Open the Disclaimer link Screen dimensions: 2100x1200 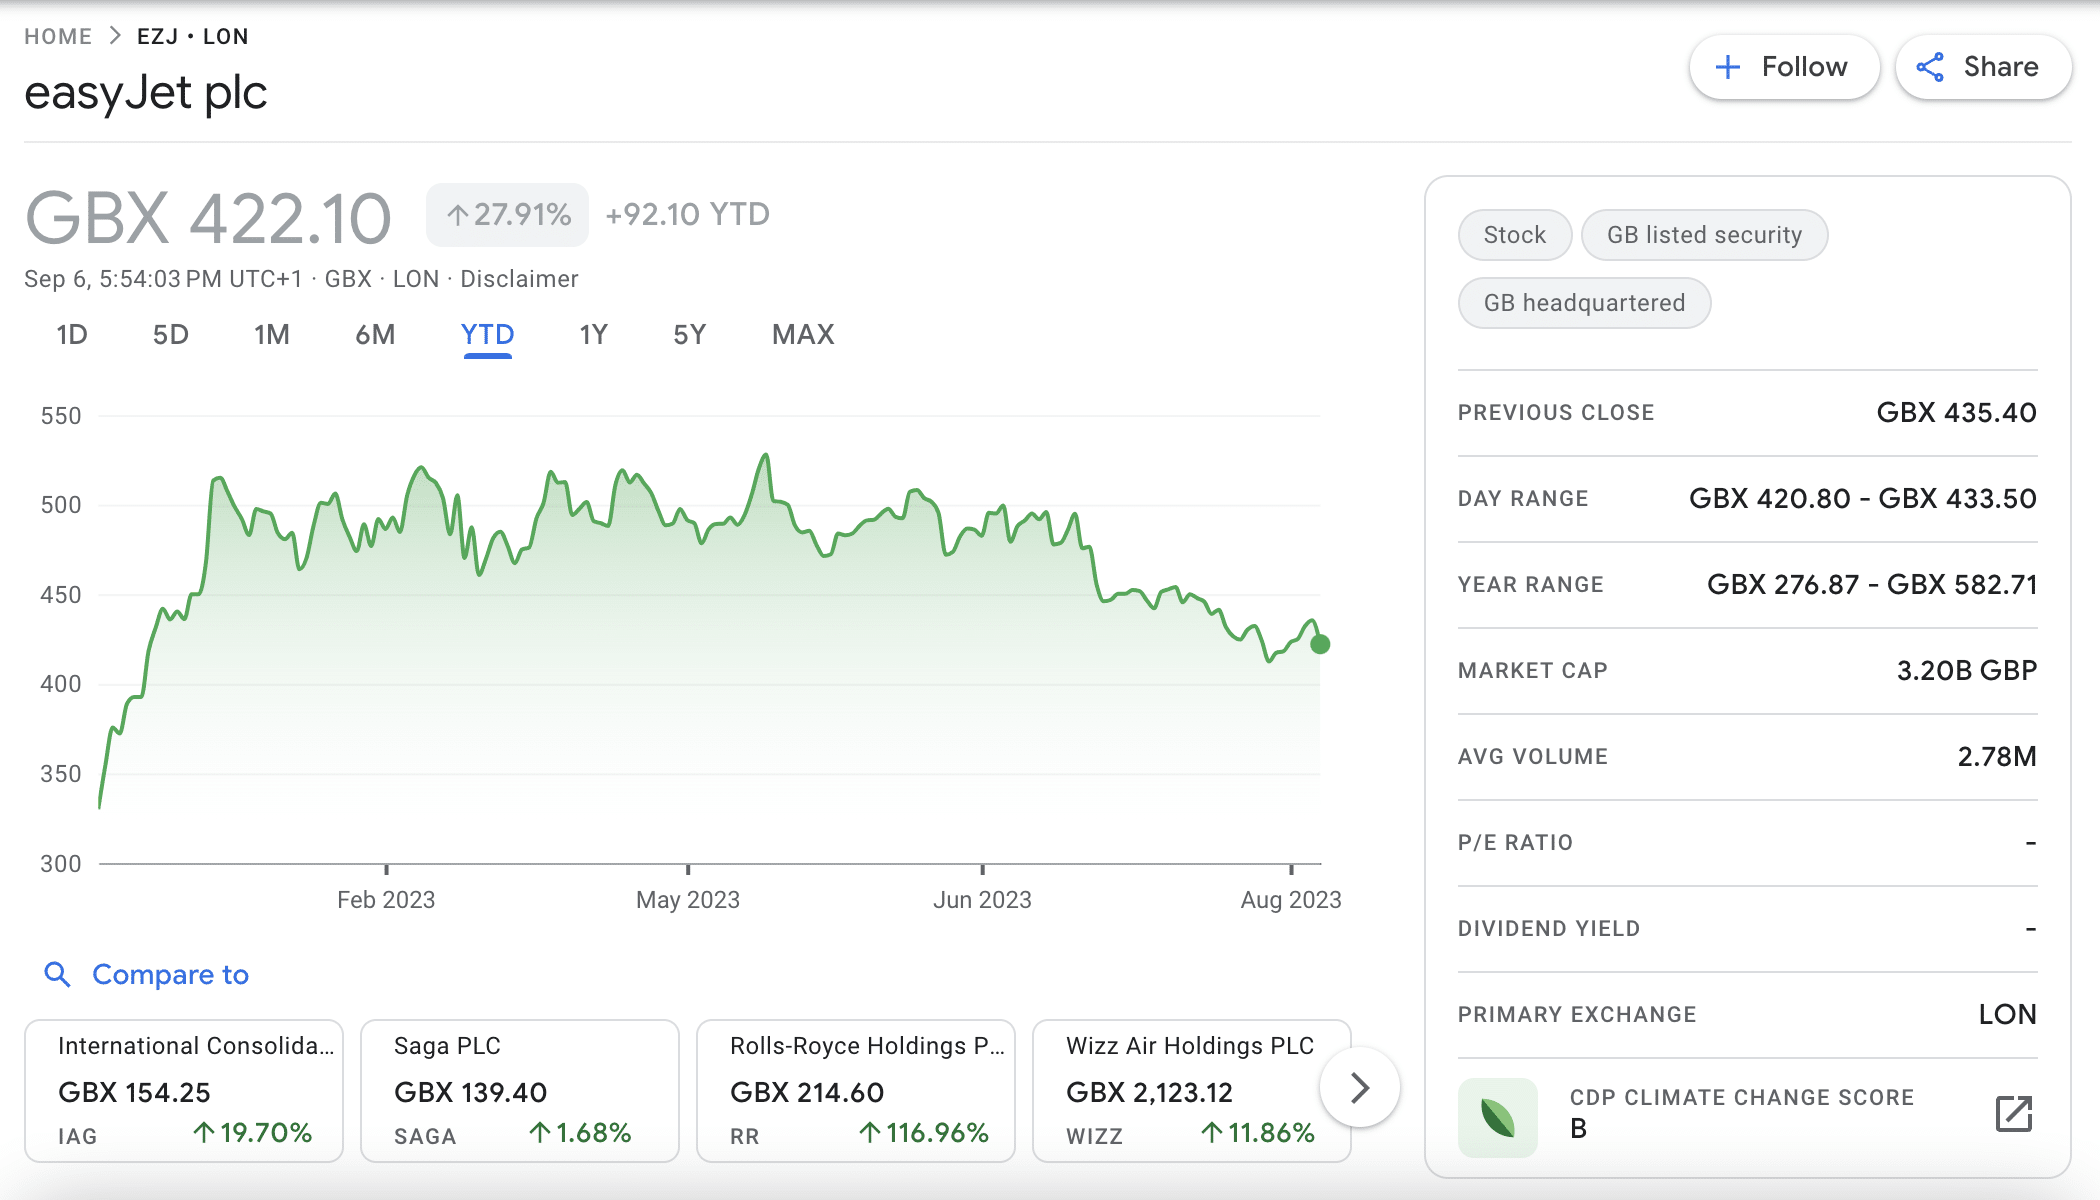(519, 279)
